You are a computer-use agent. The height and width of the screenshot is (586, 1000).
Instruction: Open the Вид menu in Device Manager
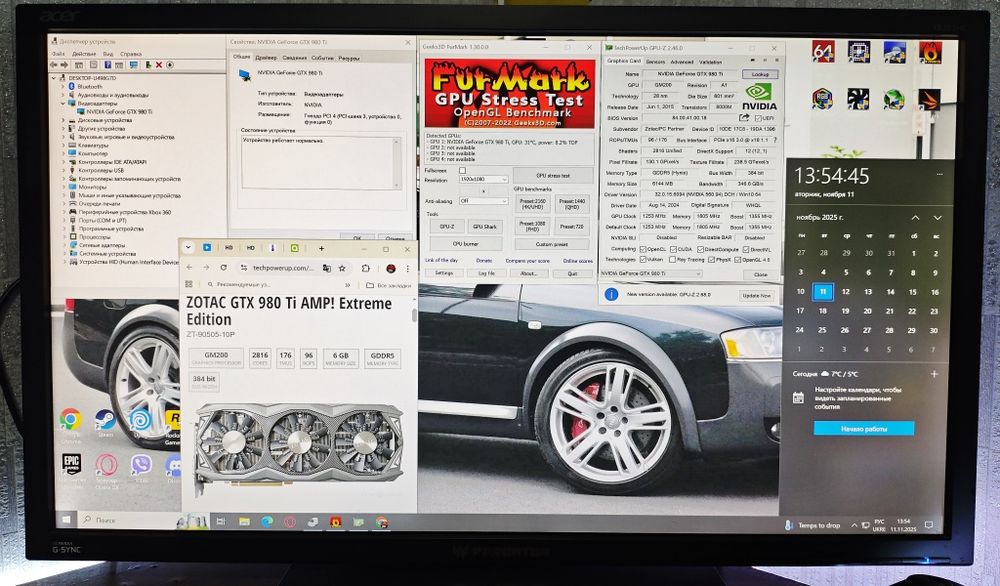coord(108,54)
